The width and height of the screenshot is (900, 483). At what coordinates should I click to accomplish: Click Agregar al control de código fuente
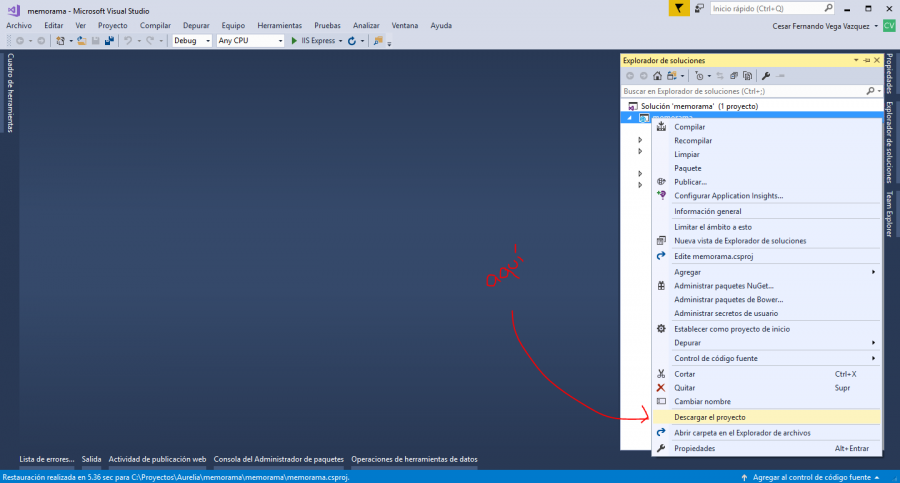point(811,477)
